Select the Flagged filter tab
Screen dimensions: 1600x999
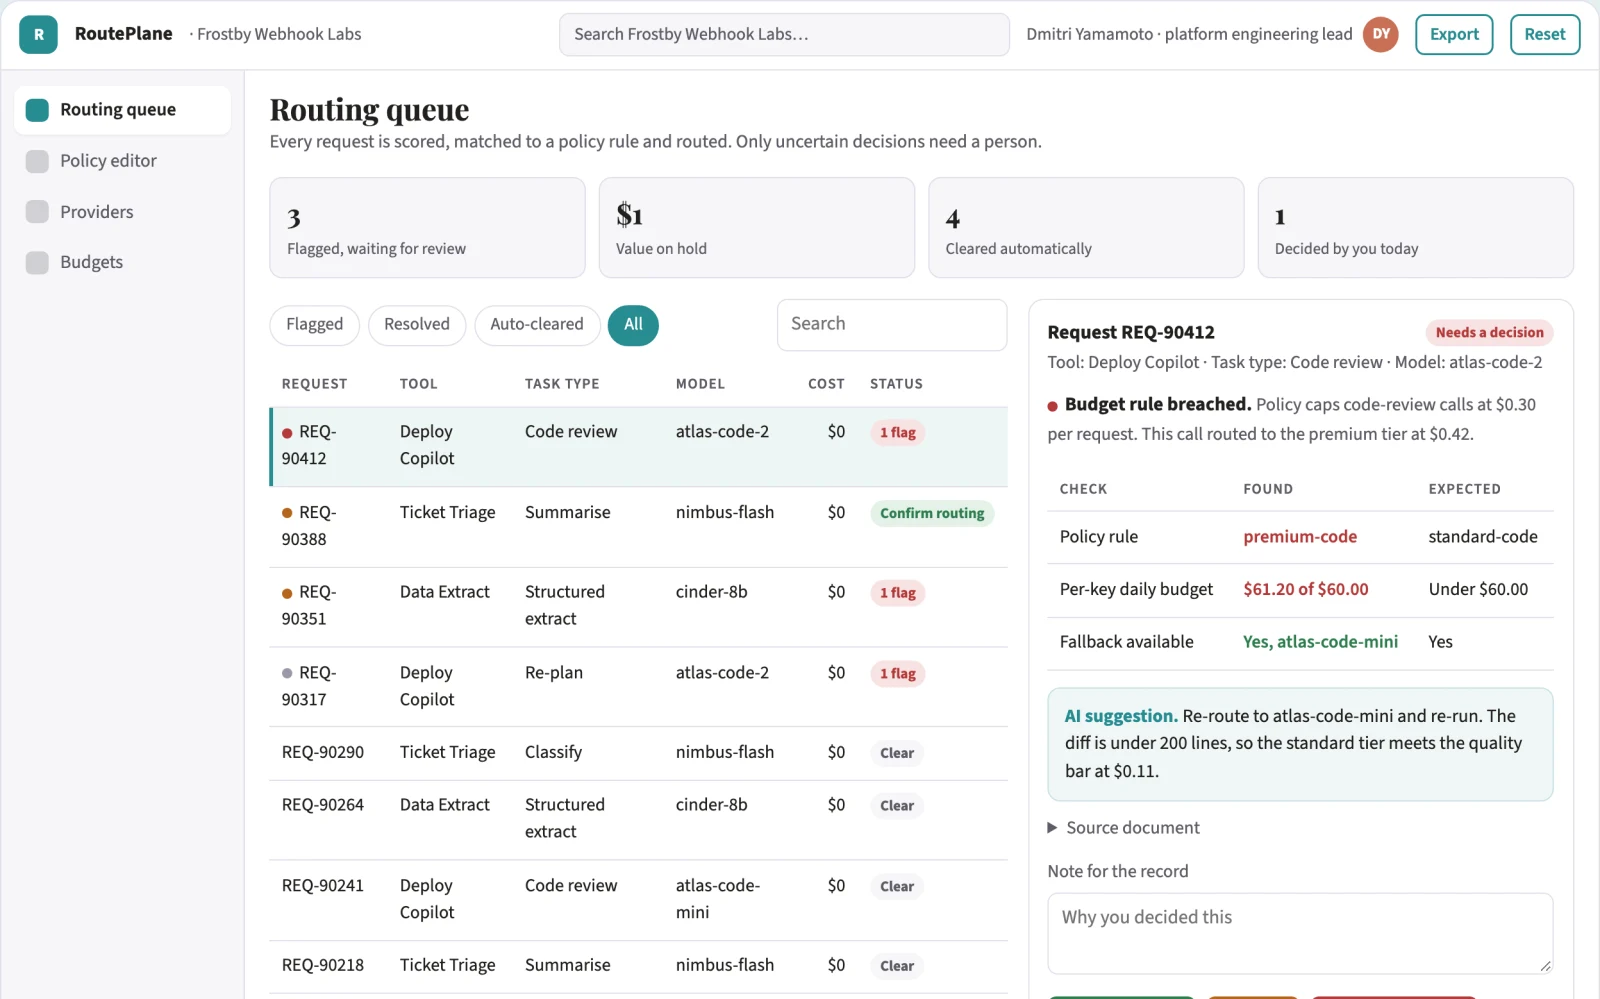tap(314, 325)
